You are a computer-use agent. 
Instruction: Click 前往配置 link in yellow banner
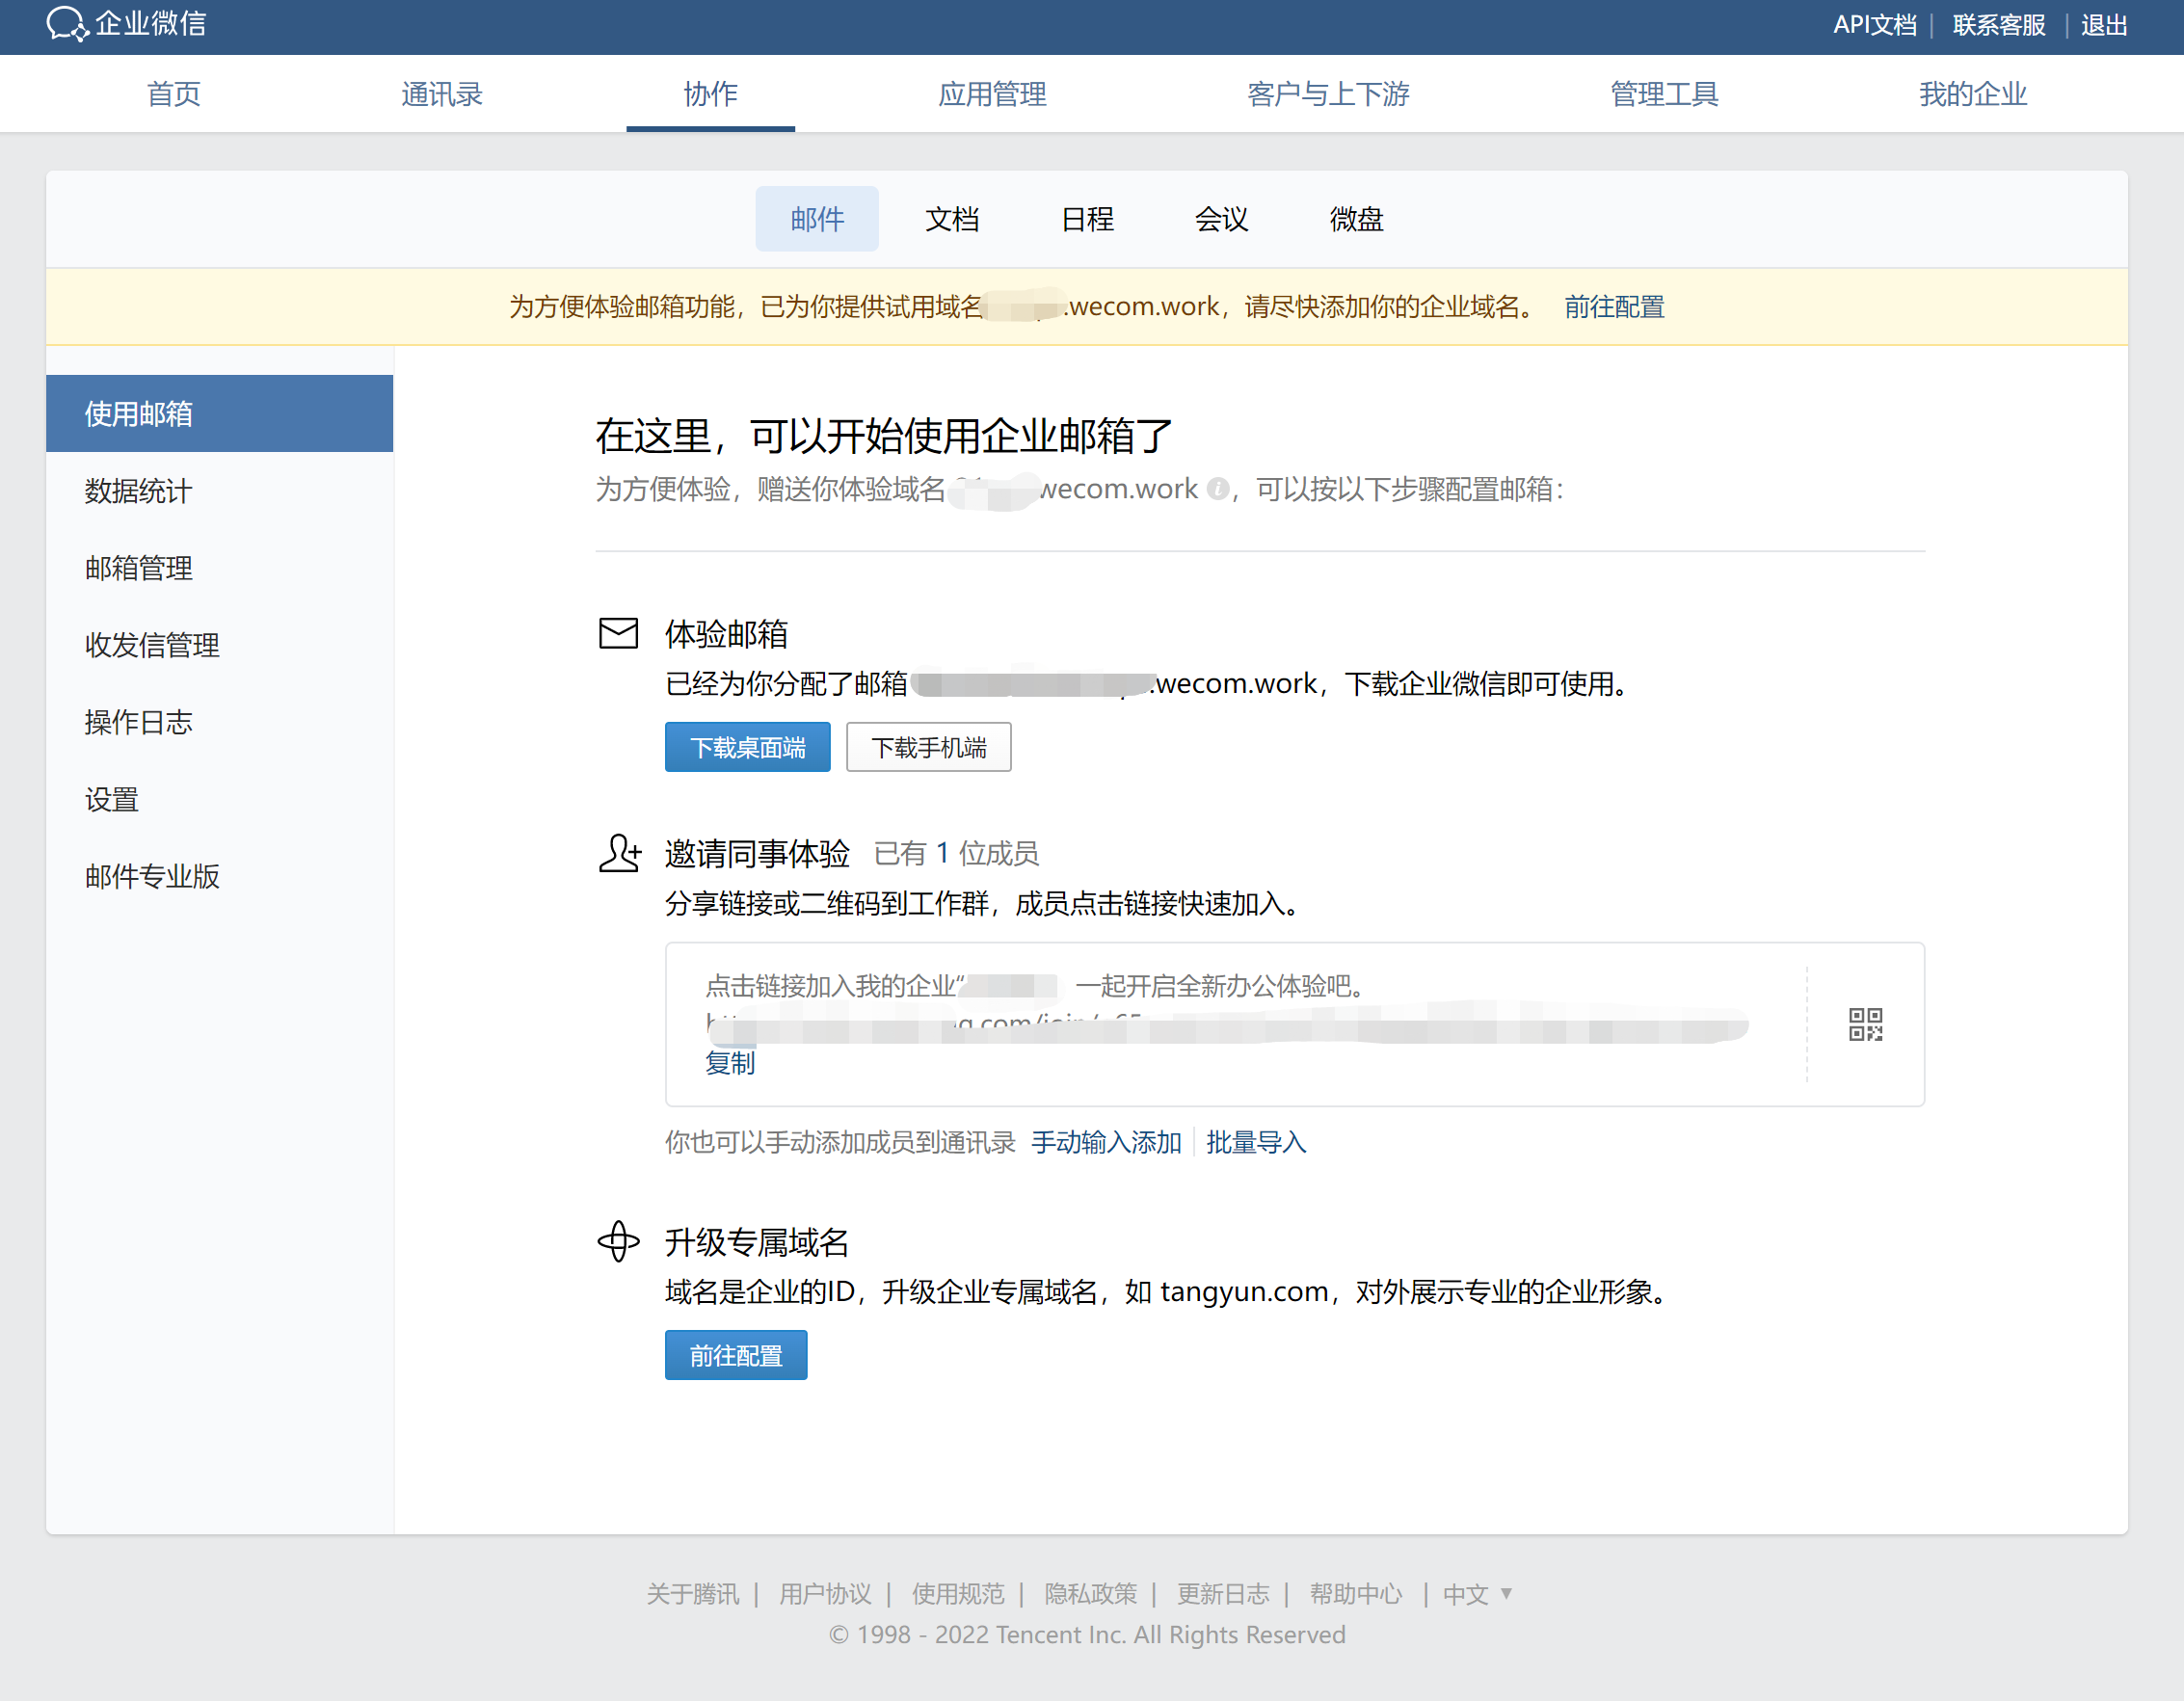pos(1614,307)
